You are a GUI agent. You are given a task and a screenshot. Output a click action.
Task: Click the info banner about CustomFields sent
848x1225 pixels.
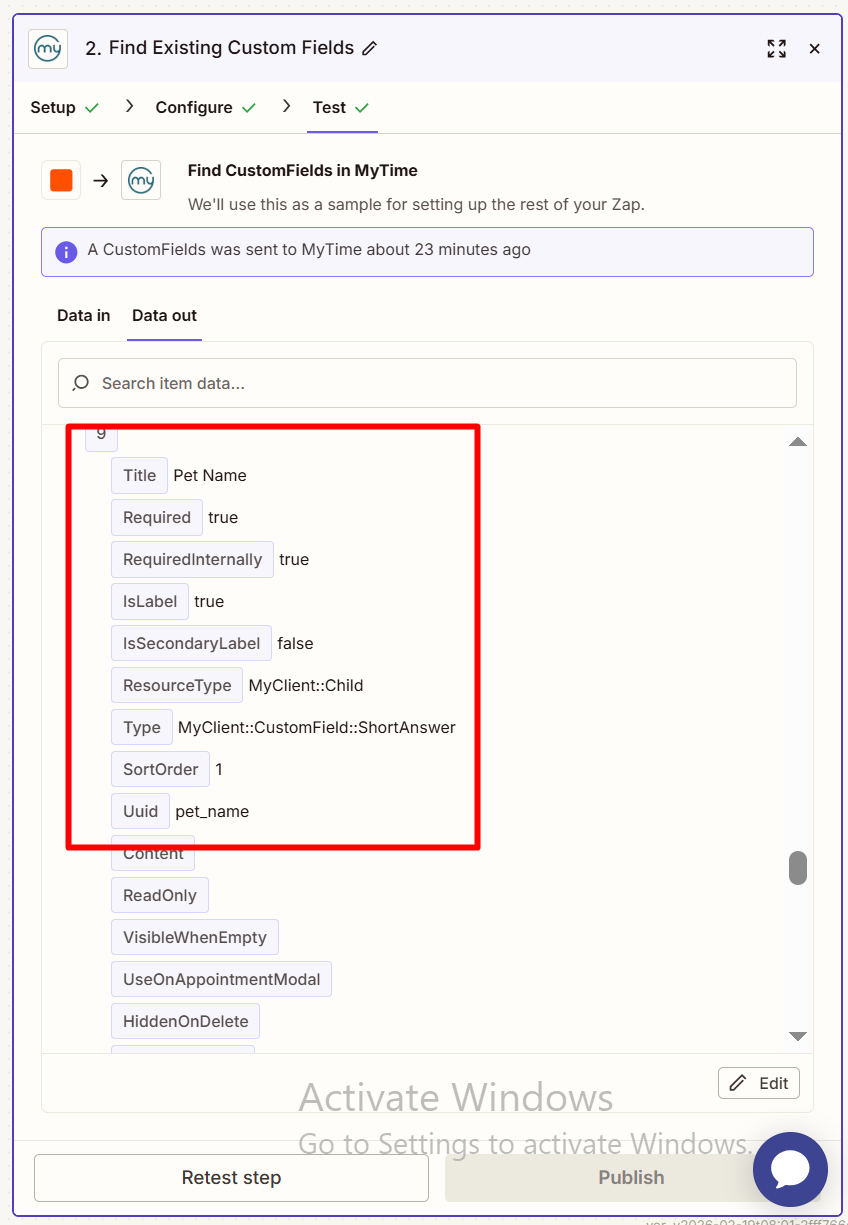tap(427, 251)
